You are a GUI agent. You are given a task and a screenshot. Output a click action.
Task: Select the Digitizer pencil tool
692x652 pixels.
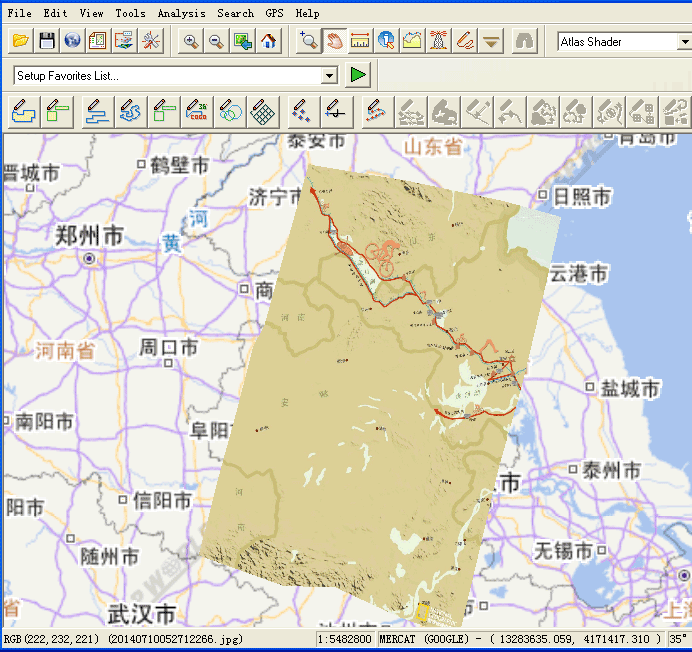click(465, 41)
